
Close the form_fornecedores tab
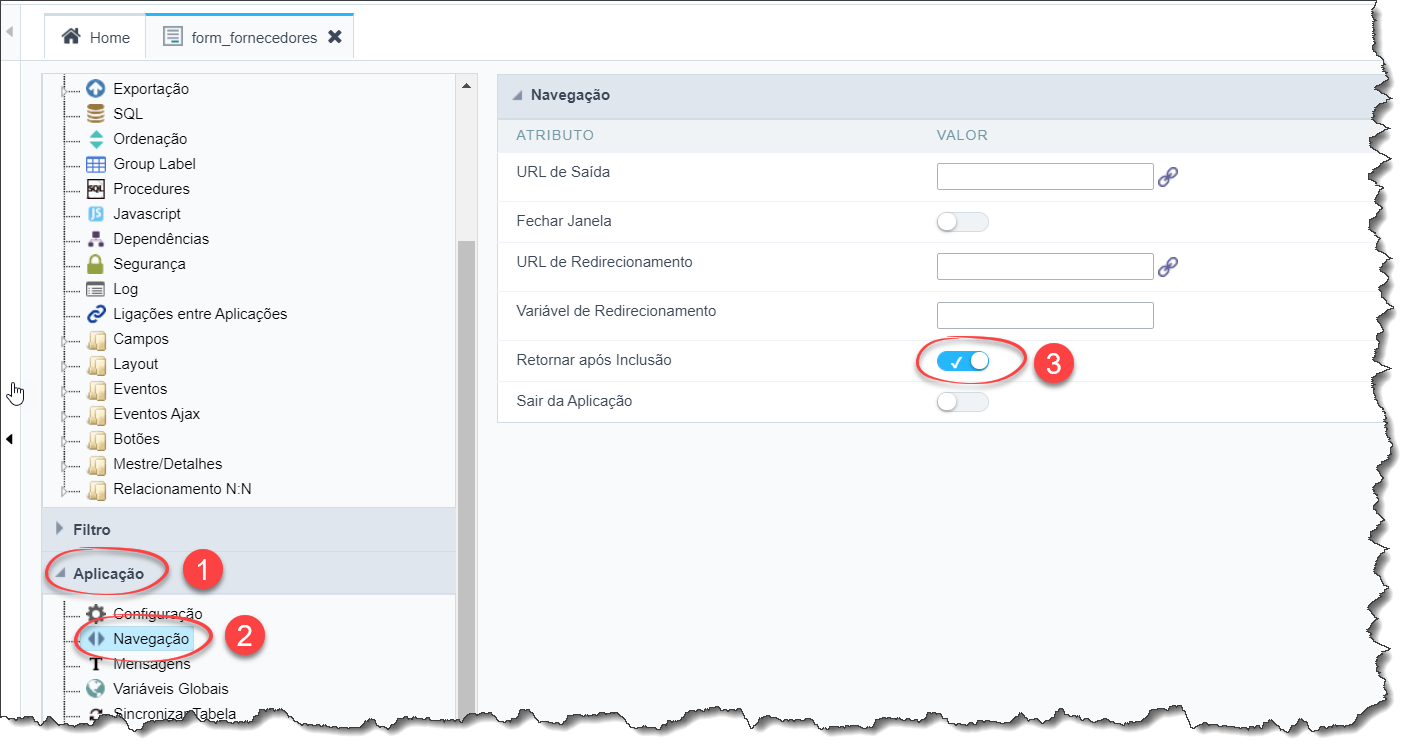(336, 37)
